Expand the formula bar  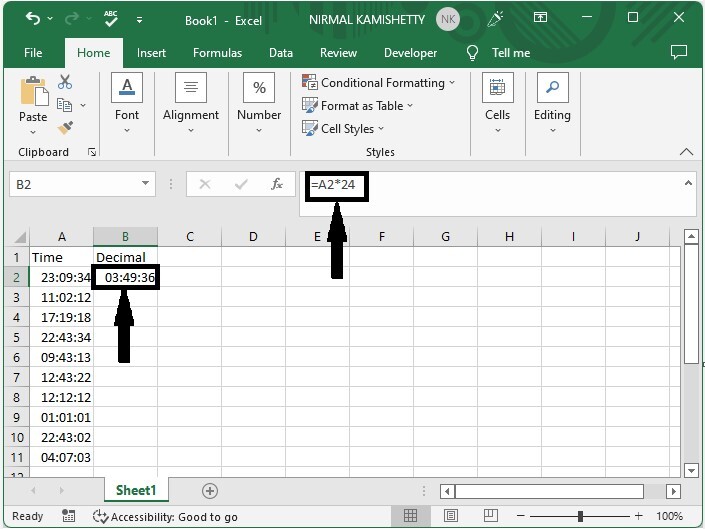[x=688, y=183]
